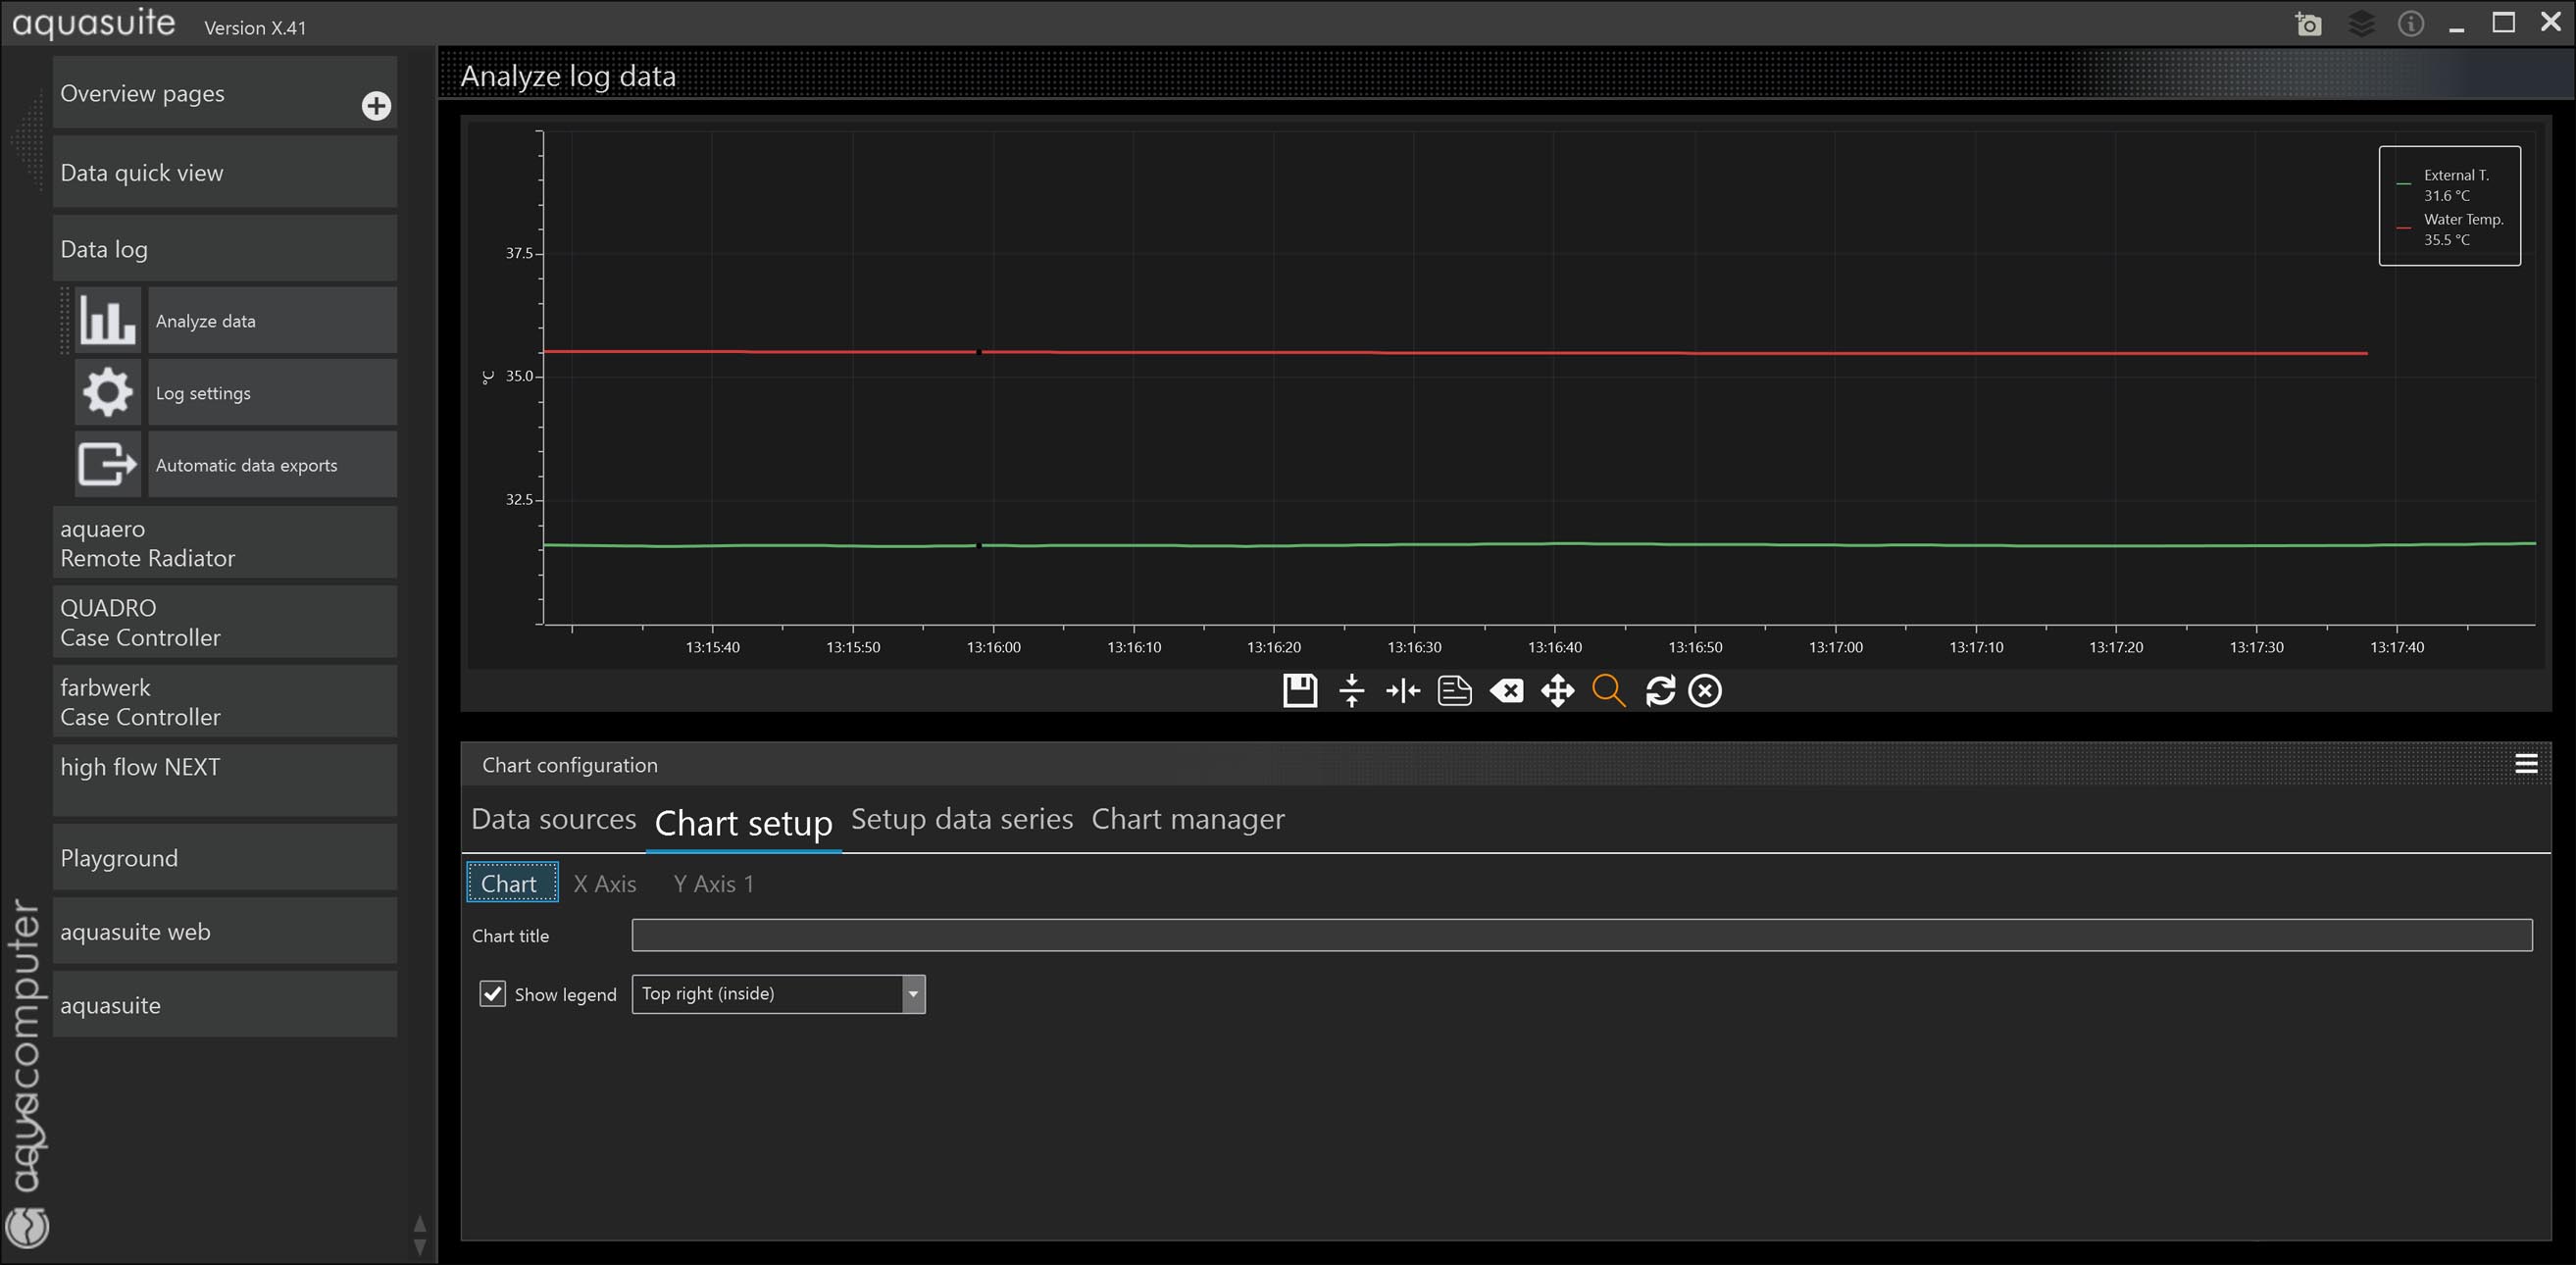The image size is (2576, 1265).
Task: Switch to the Setup data series tab
Action: click(961, 819)
